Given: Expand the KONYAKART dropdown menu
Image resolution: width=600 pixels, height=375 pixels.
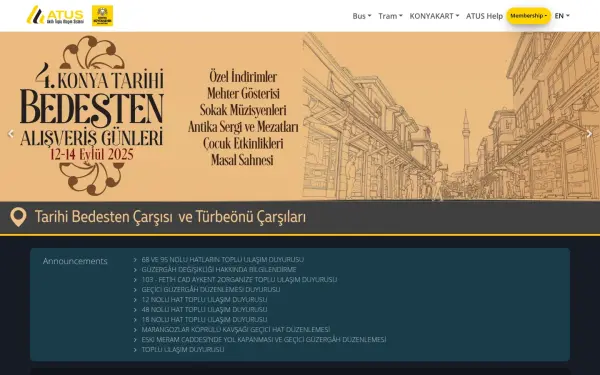Looking at the screenshot, I should (434, 16).
